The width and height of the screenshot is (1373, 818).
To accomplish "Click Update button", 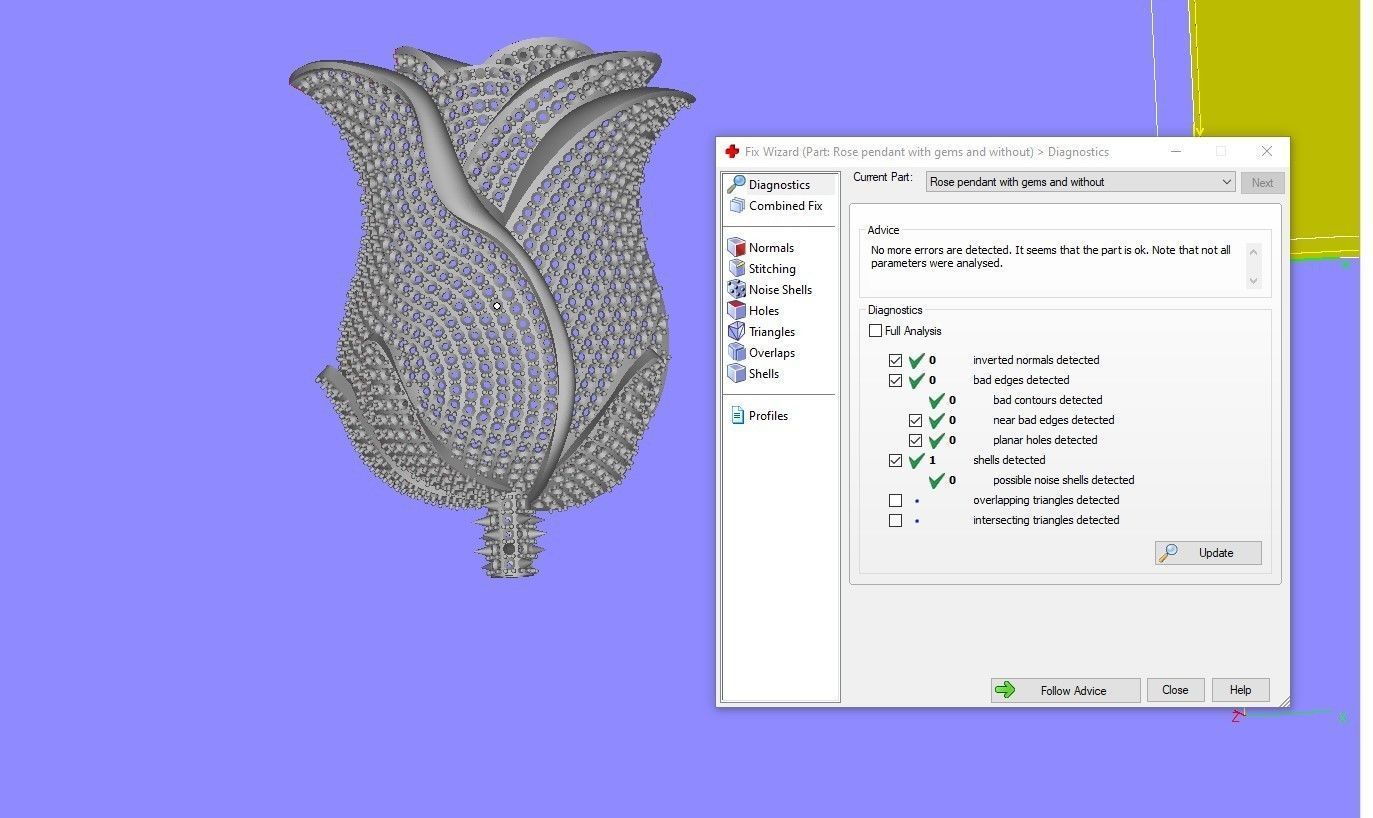I will (x=1208, y=553).
